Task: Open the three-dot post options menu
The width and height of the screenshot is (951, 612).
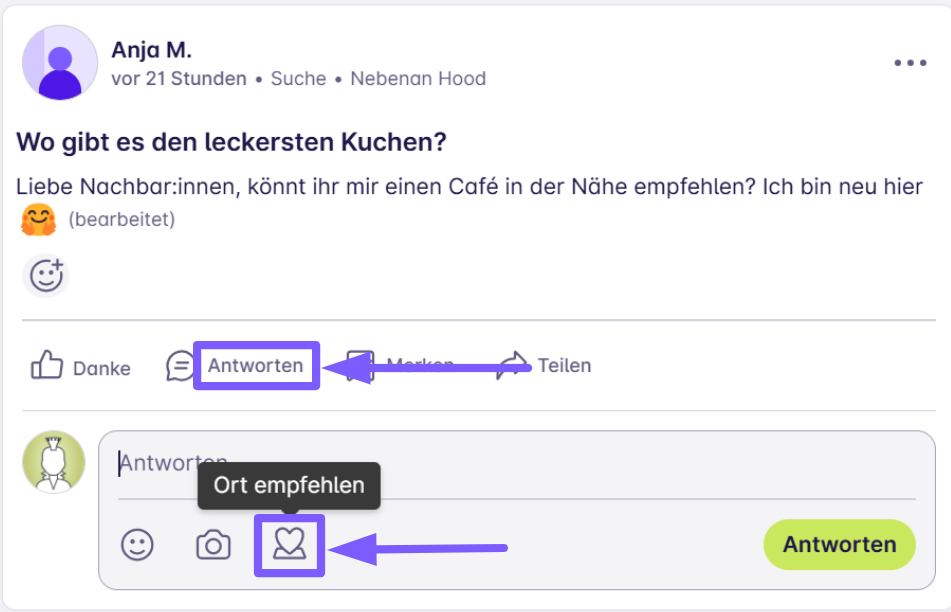Action: click(x=910, y=63)
